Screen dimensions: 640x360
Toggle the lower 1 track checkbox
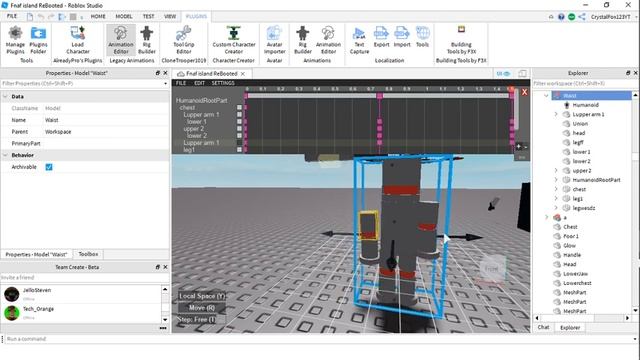240,121
